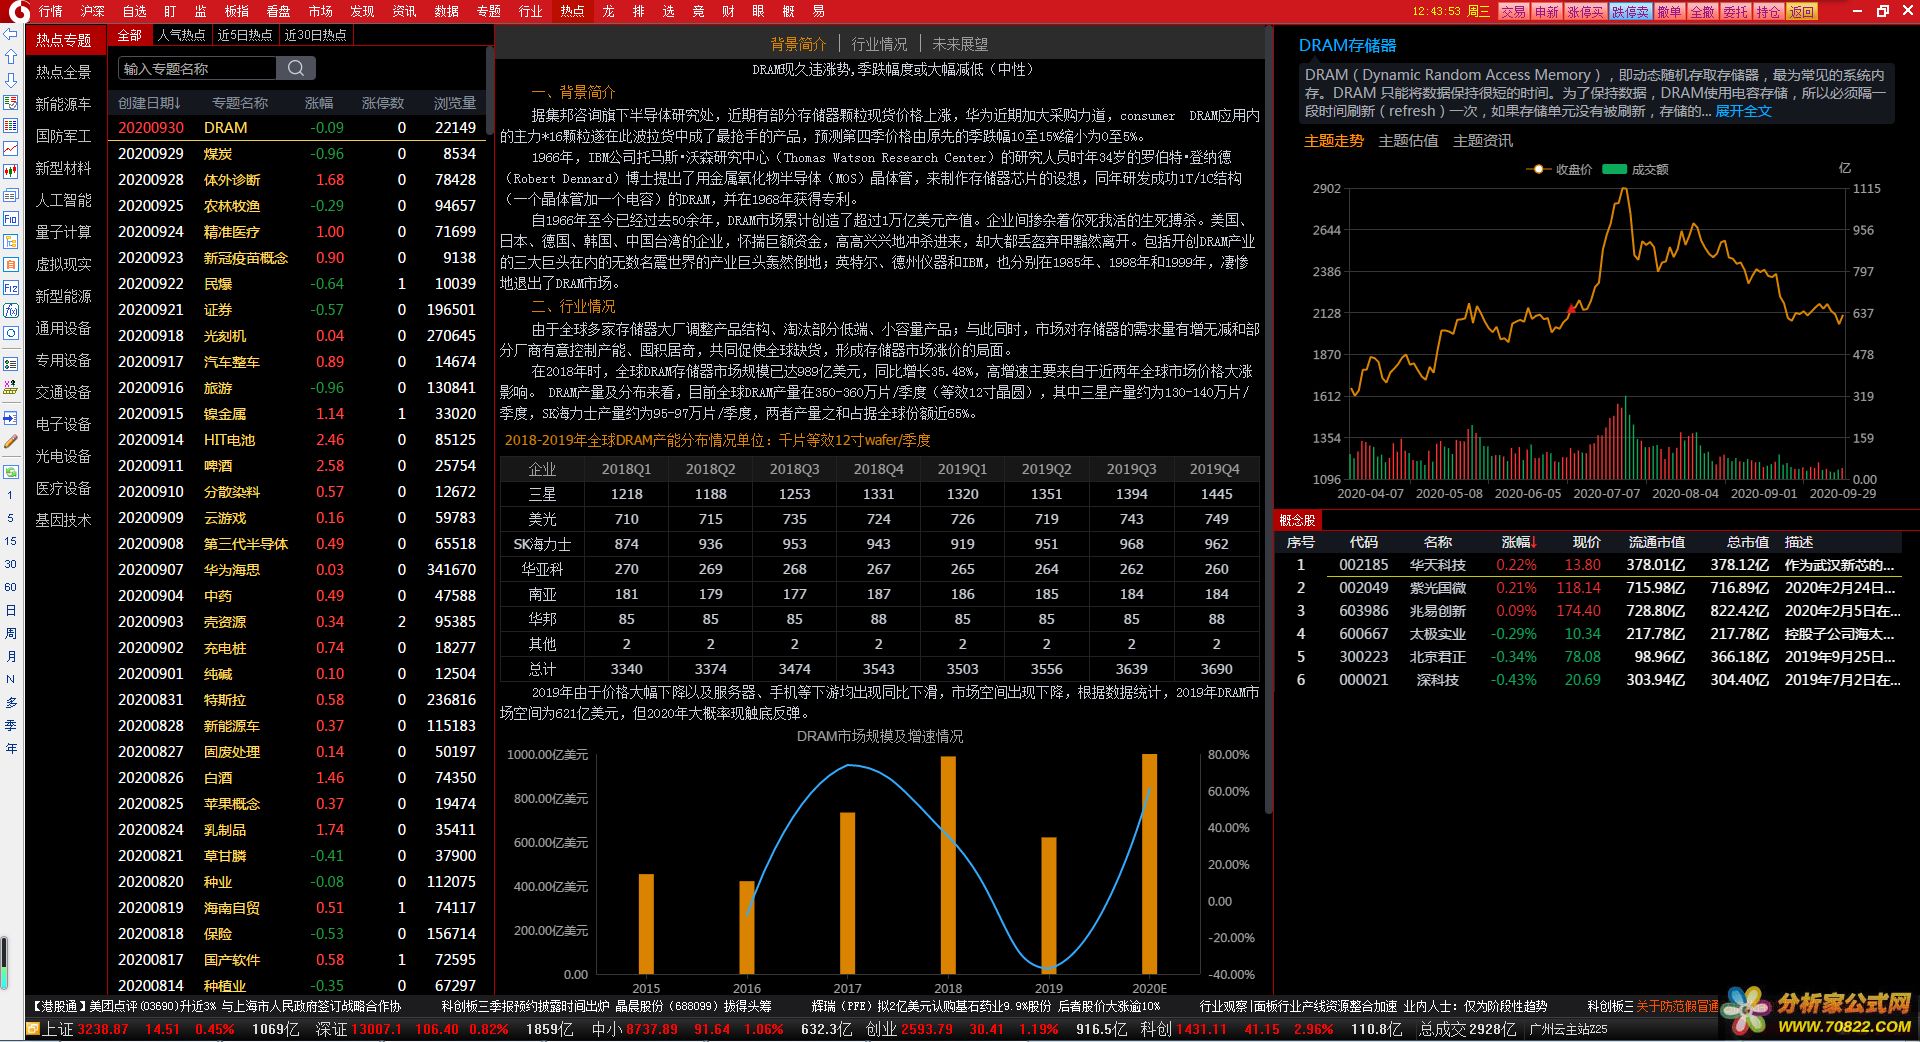Click the 概念股 tab label
Viewport: 1920px width, 1042px height.
pos(1297,520)
